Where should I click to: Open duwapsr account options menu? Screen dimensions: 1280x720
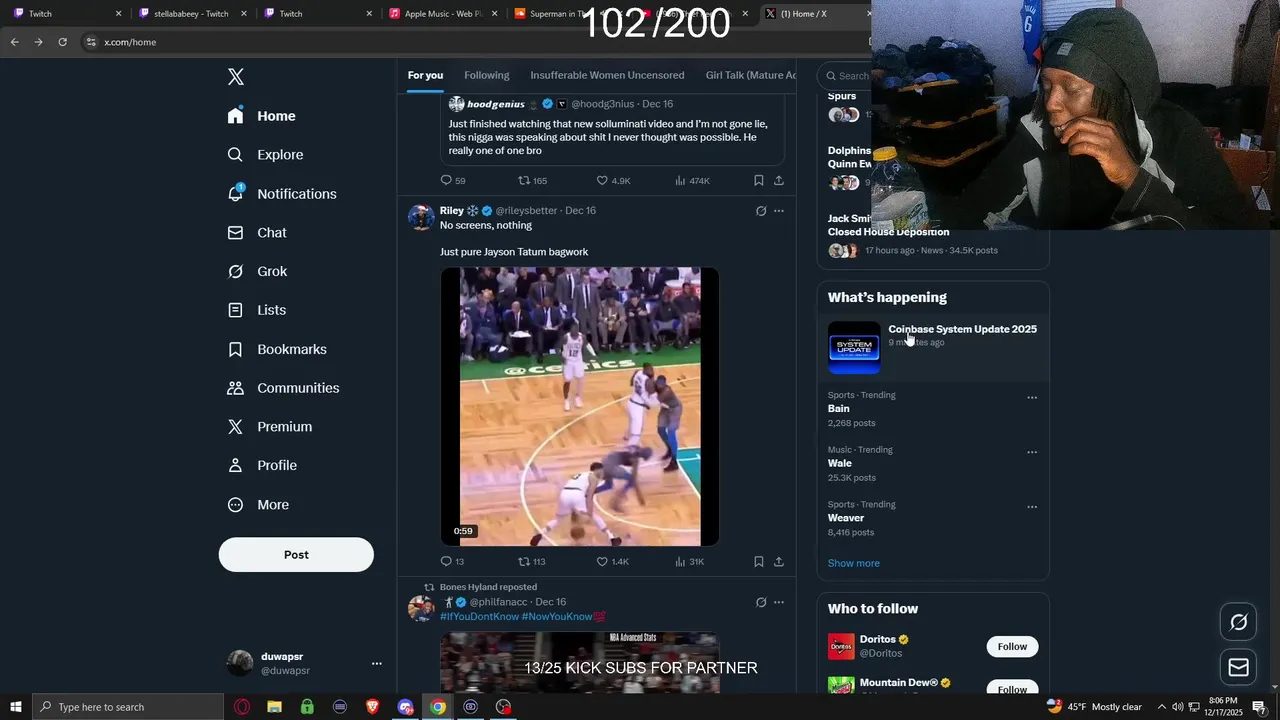tap(377, 663)
